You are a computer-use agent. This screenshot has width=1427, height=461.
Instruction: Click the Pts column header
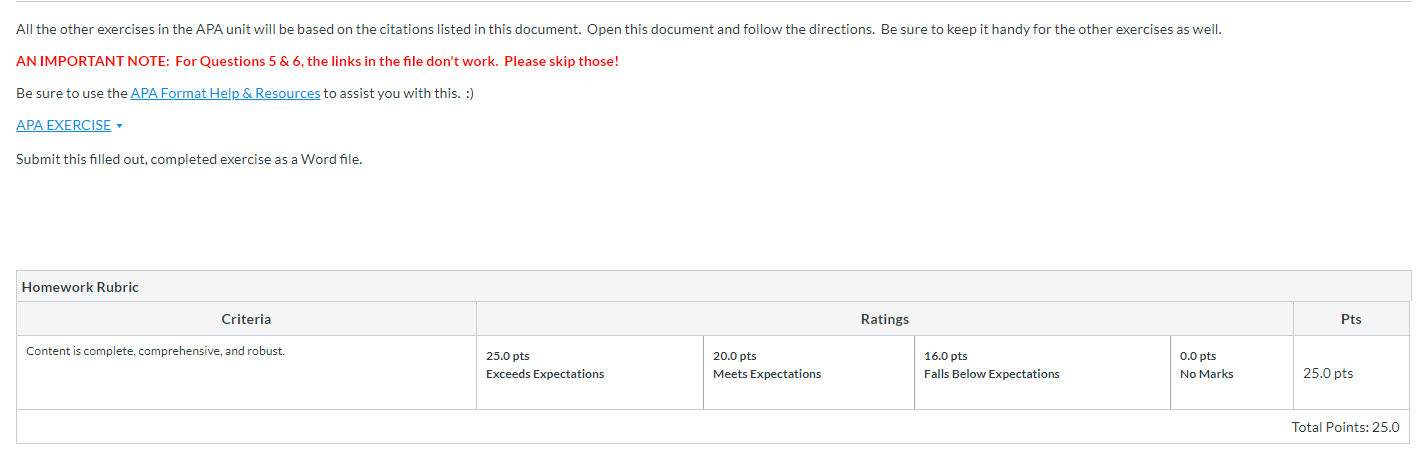[1351, 319]
